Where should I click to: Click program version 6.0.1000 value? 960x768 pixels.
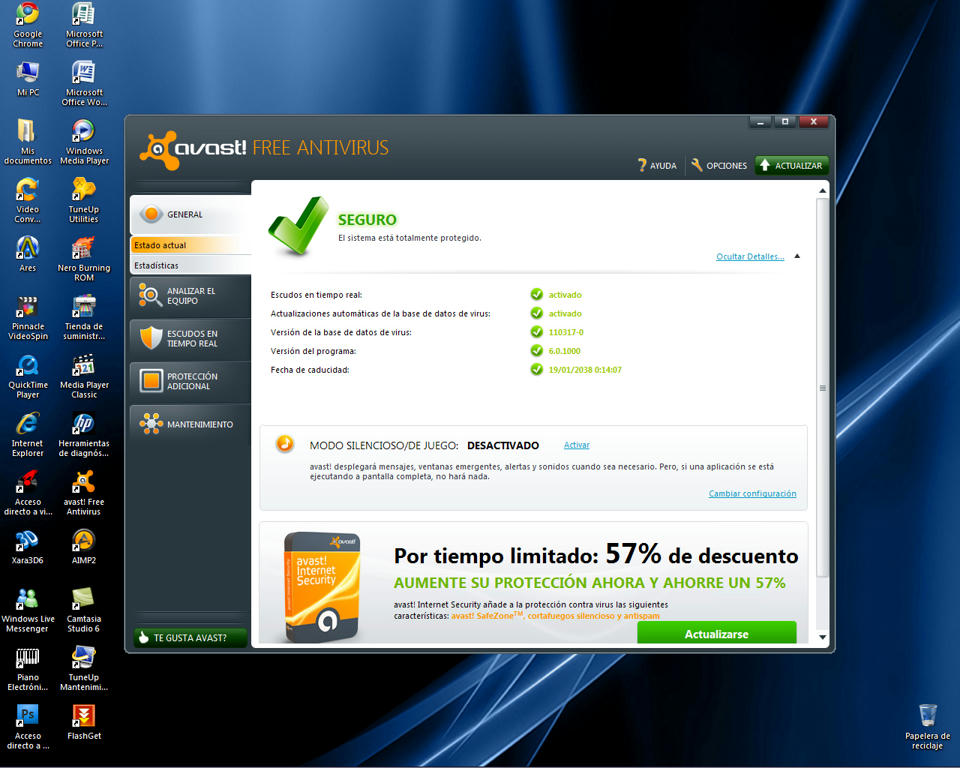(x=564, y=351)
